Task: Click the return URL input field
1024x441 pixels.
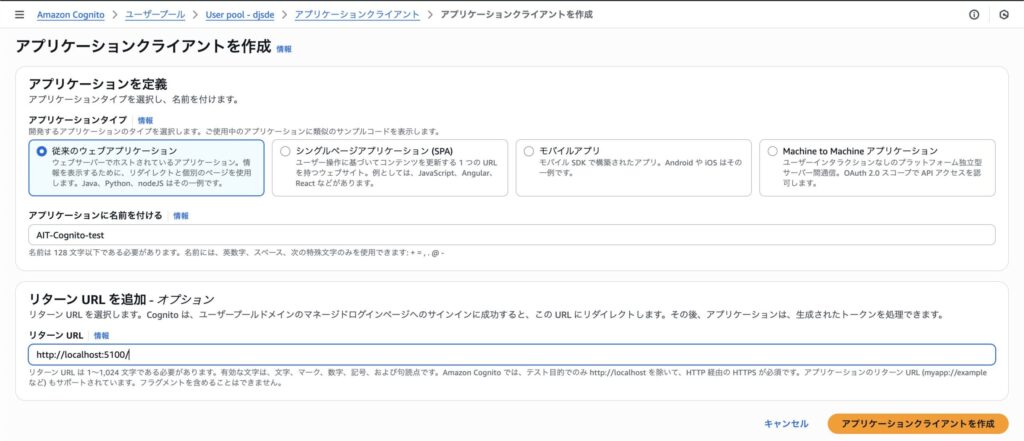Action: [512, 355]
